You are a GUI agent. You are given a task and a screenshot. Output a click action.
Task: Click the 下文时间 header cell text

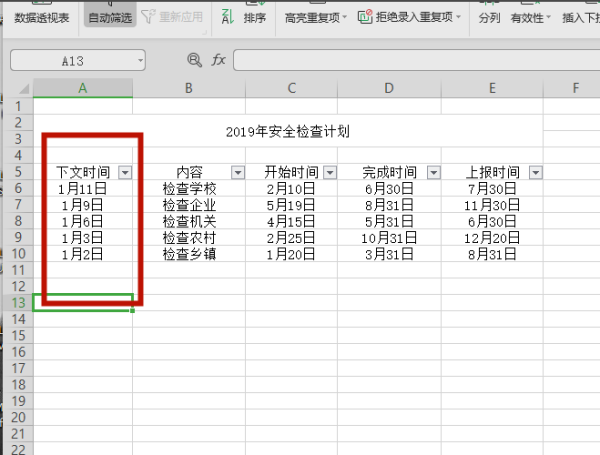83,173
